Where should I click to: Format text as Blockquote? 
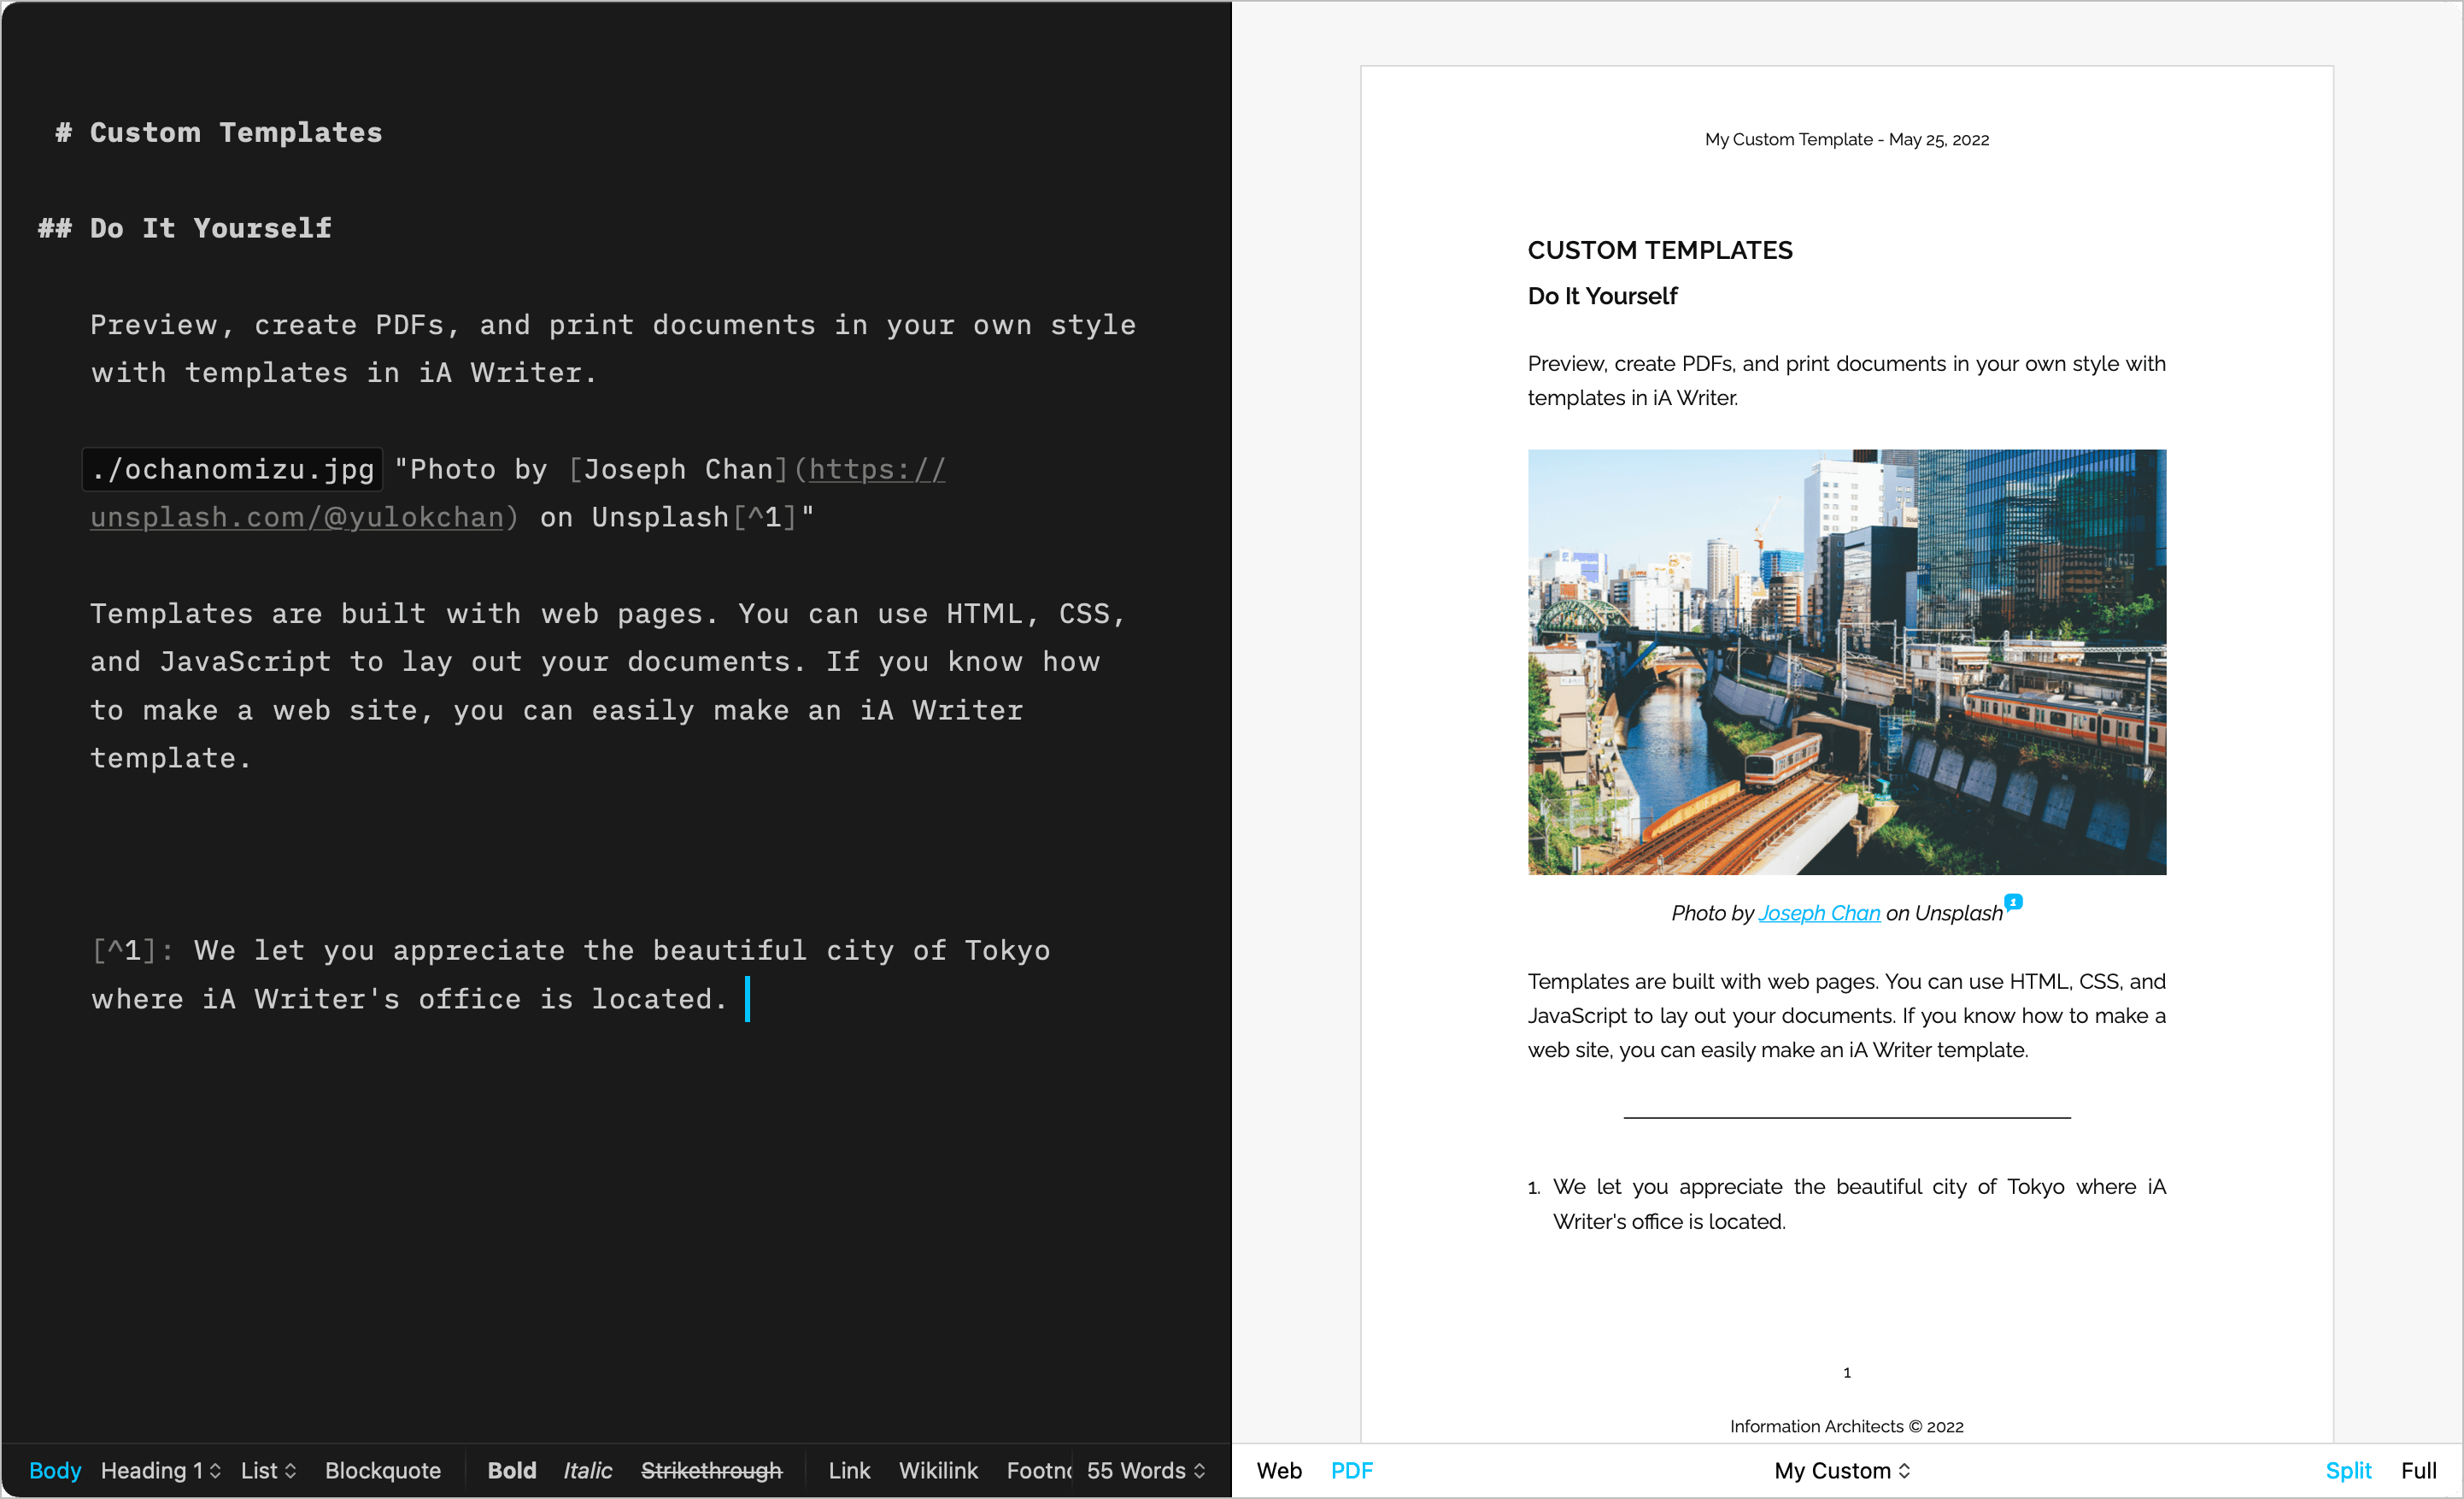[x=383, y=1470]
